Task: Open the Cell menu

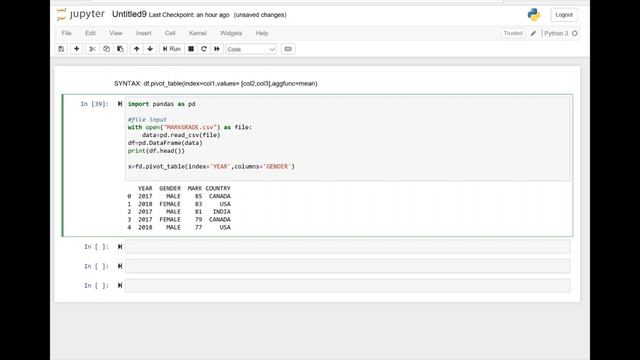Action: [170, 33]
